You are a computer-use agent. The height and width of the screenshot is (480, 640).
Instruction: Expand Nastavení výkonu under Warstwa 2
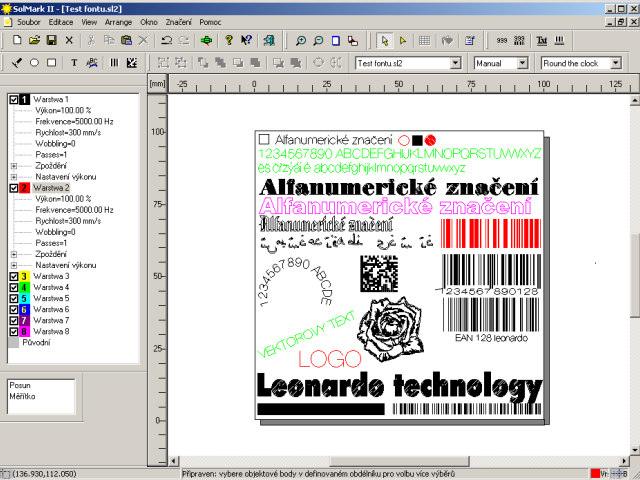pyautogui.click(x=14, y=265)
